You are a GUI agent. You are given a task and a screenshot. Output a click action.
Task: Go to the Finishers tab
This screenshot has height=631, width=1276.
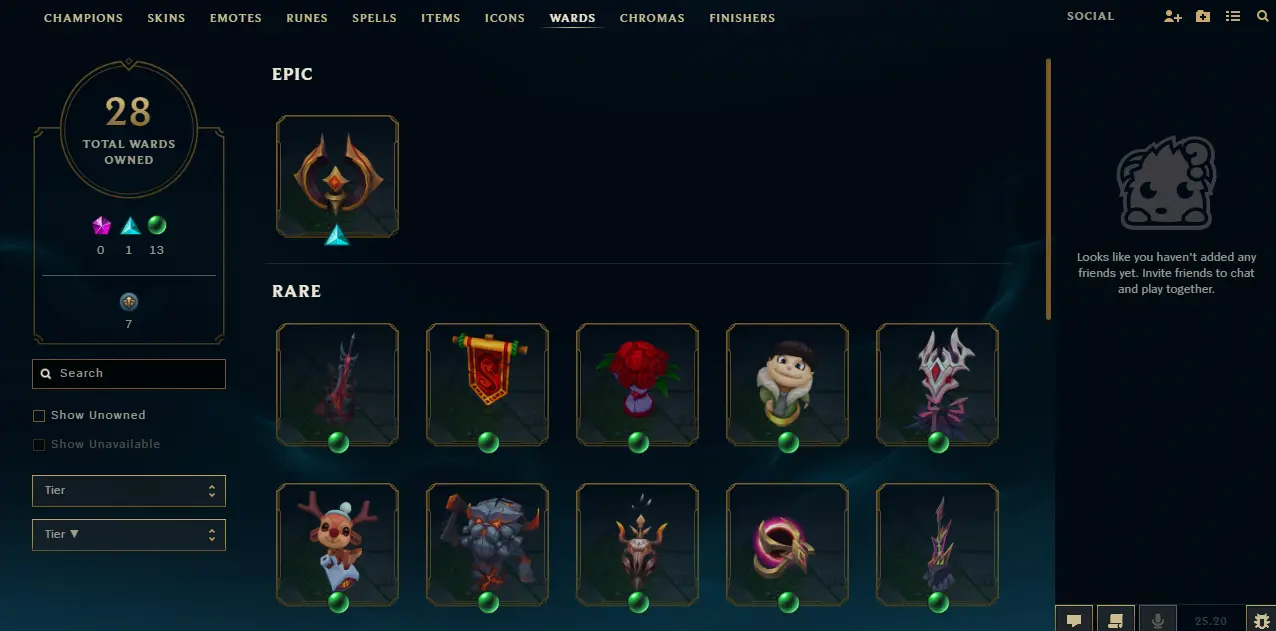[x=742, y=18]
